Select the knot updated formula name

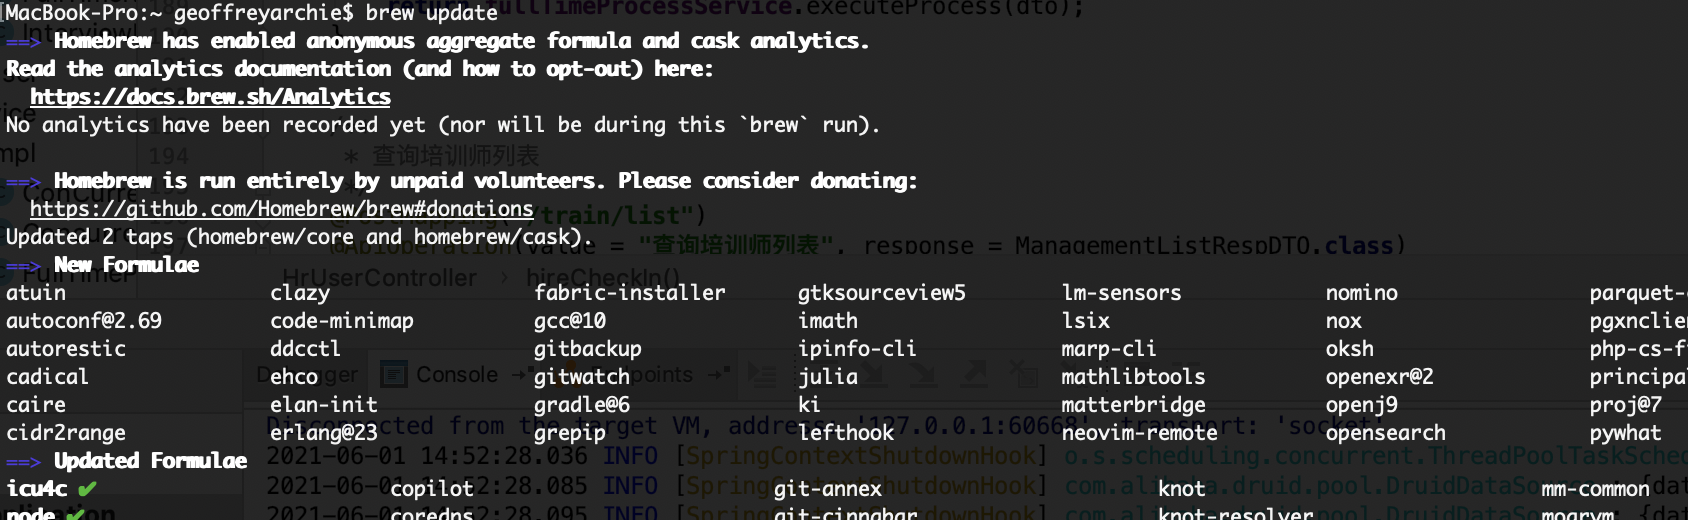[x=1182, y=489]
